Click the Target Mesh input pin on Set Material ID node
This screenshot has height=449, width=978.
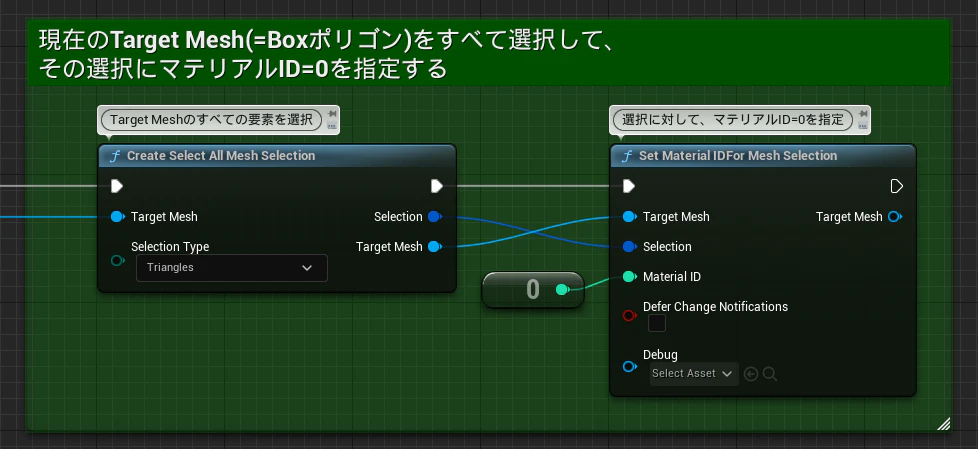coord(629,216)
